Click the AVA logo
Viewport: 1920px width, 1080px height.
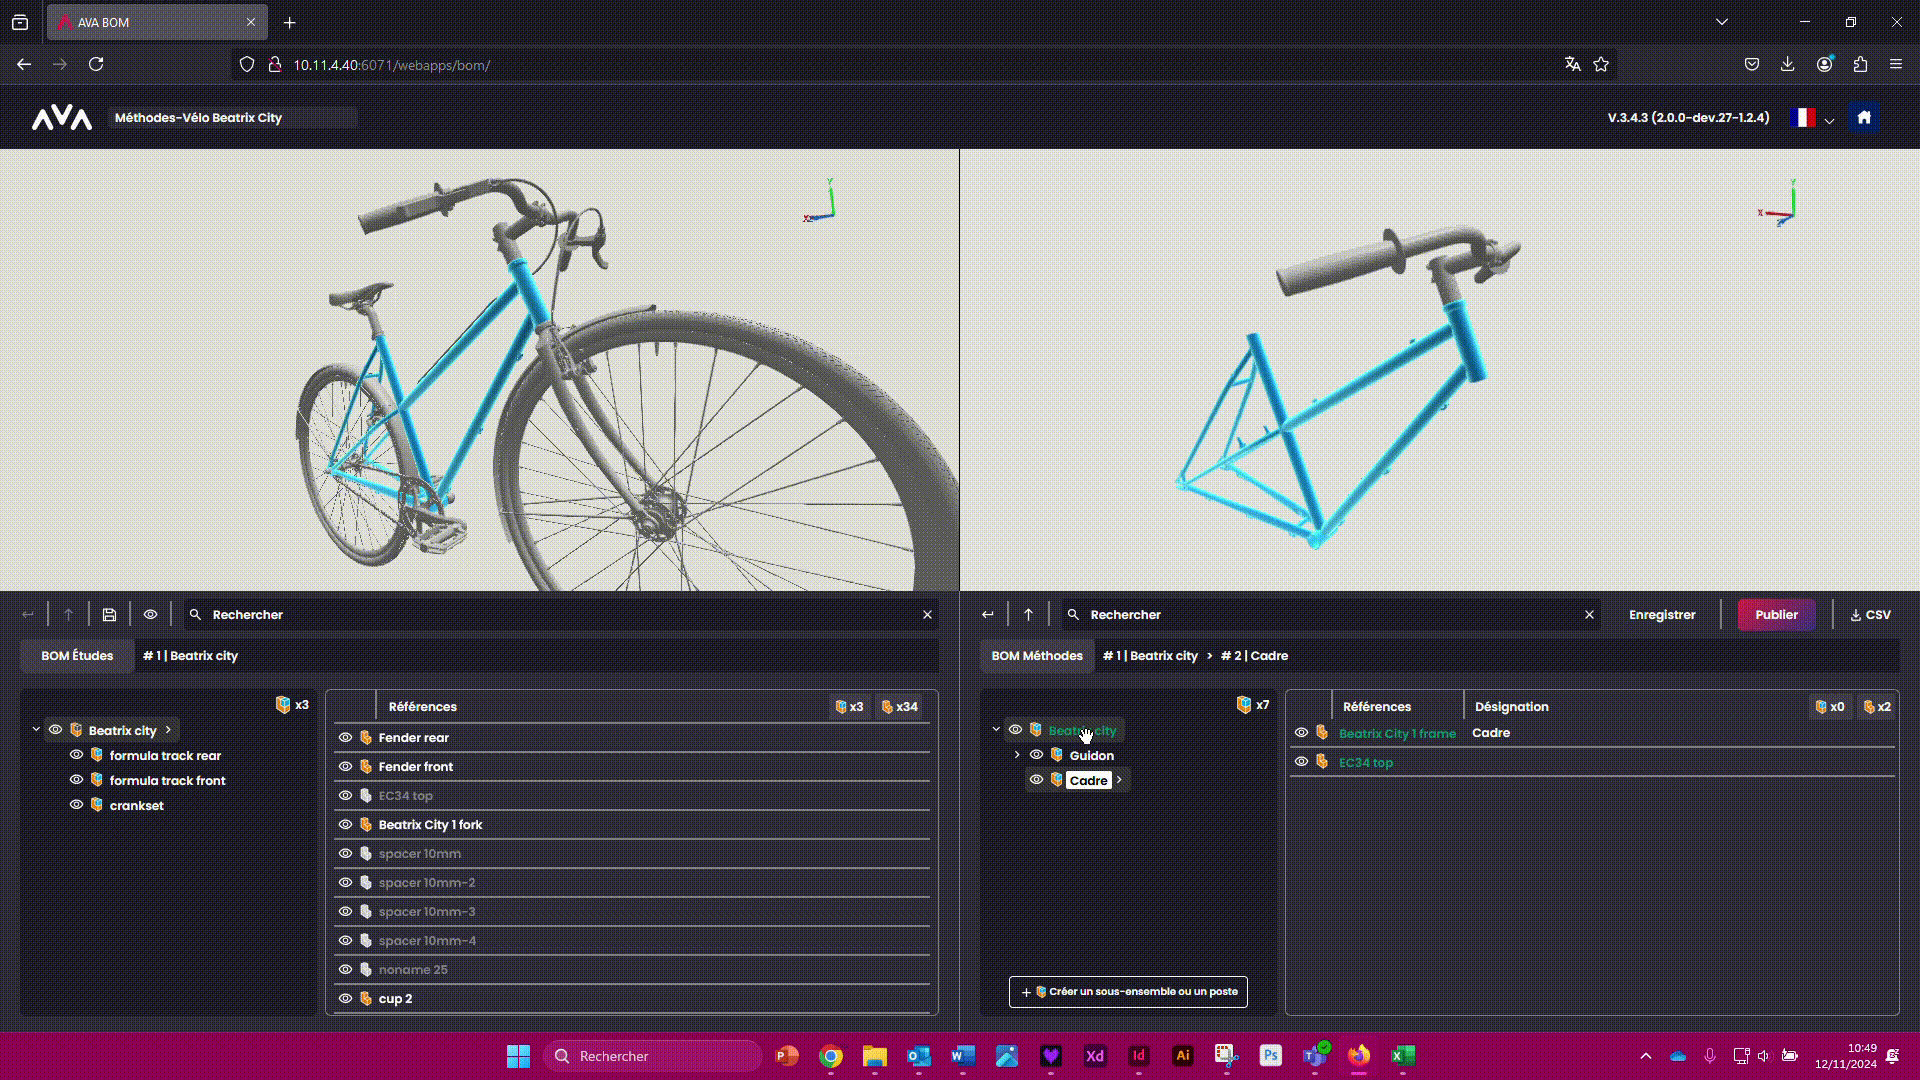click(x=62, y=118)
